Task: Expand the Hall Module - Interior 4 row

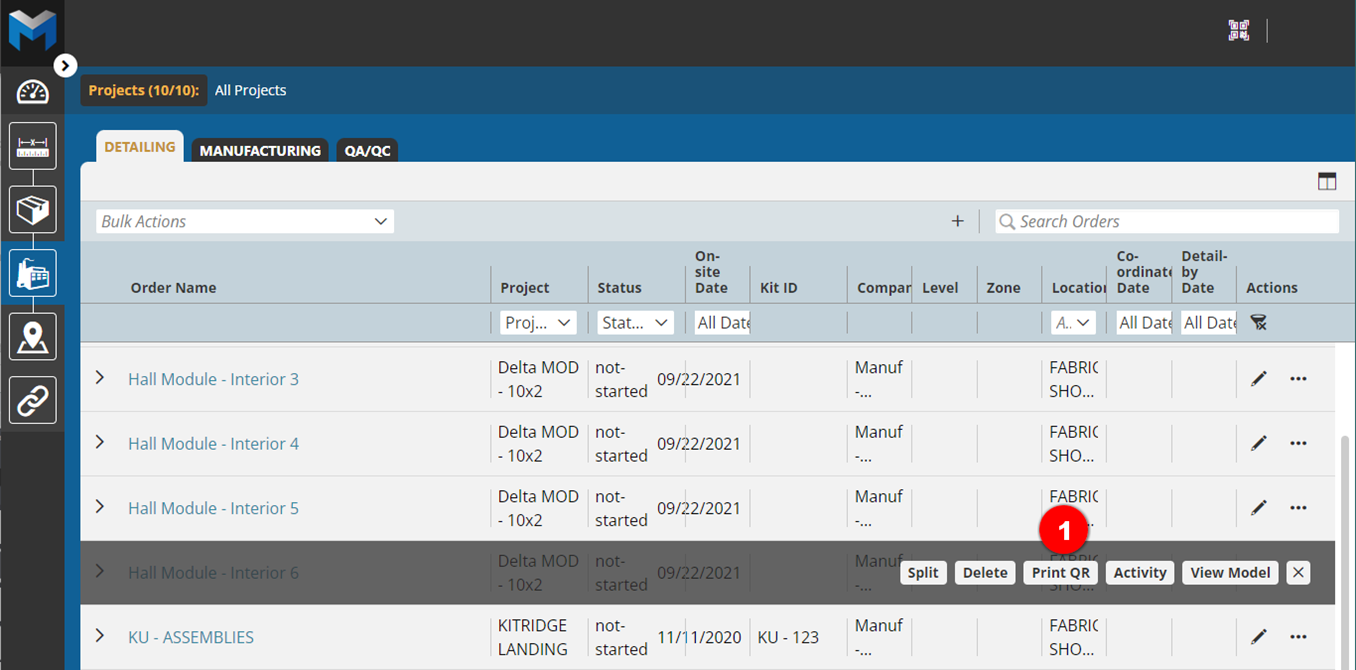Action: [99, 443]
